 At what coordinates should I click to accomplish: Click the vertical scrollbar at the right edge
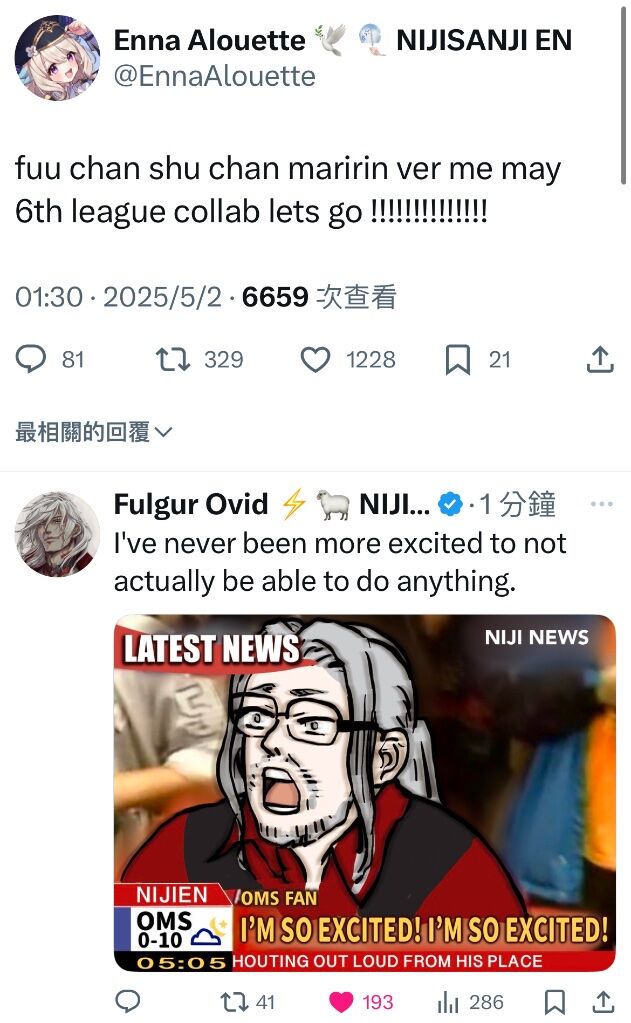click(x=624, y=91)
